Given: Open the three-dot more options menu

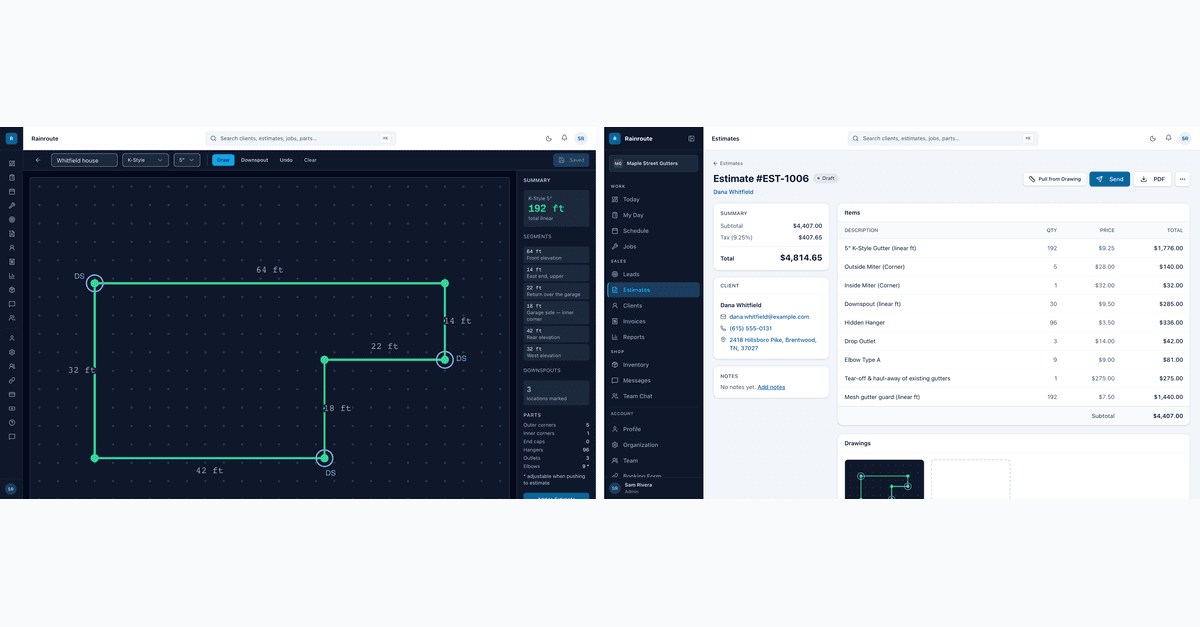Looking at the screenshot, I should coord(1183,179).
